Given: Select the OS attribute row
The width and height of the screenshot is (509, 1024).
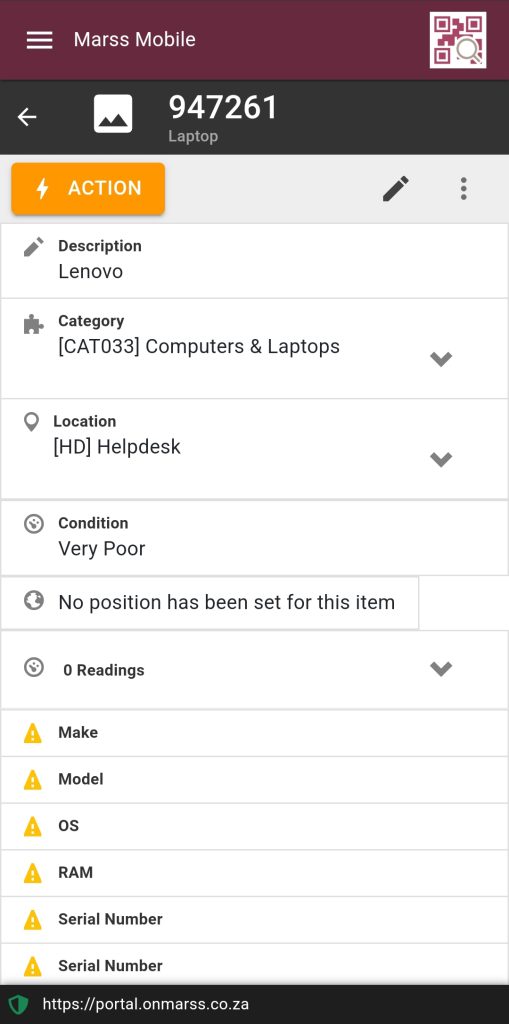Looking at the screenshot, I should [254, 827].
